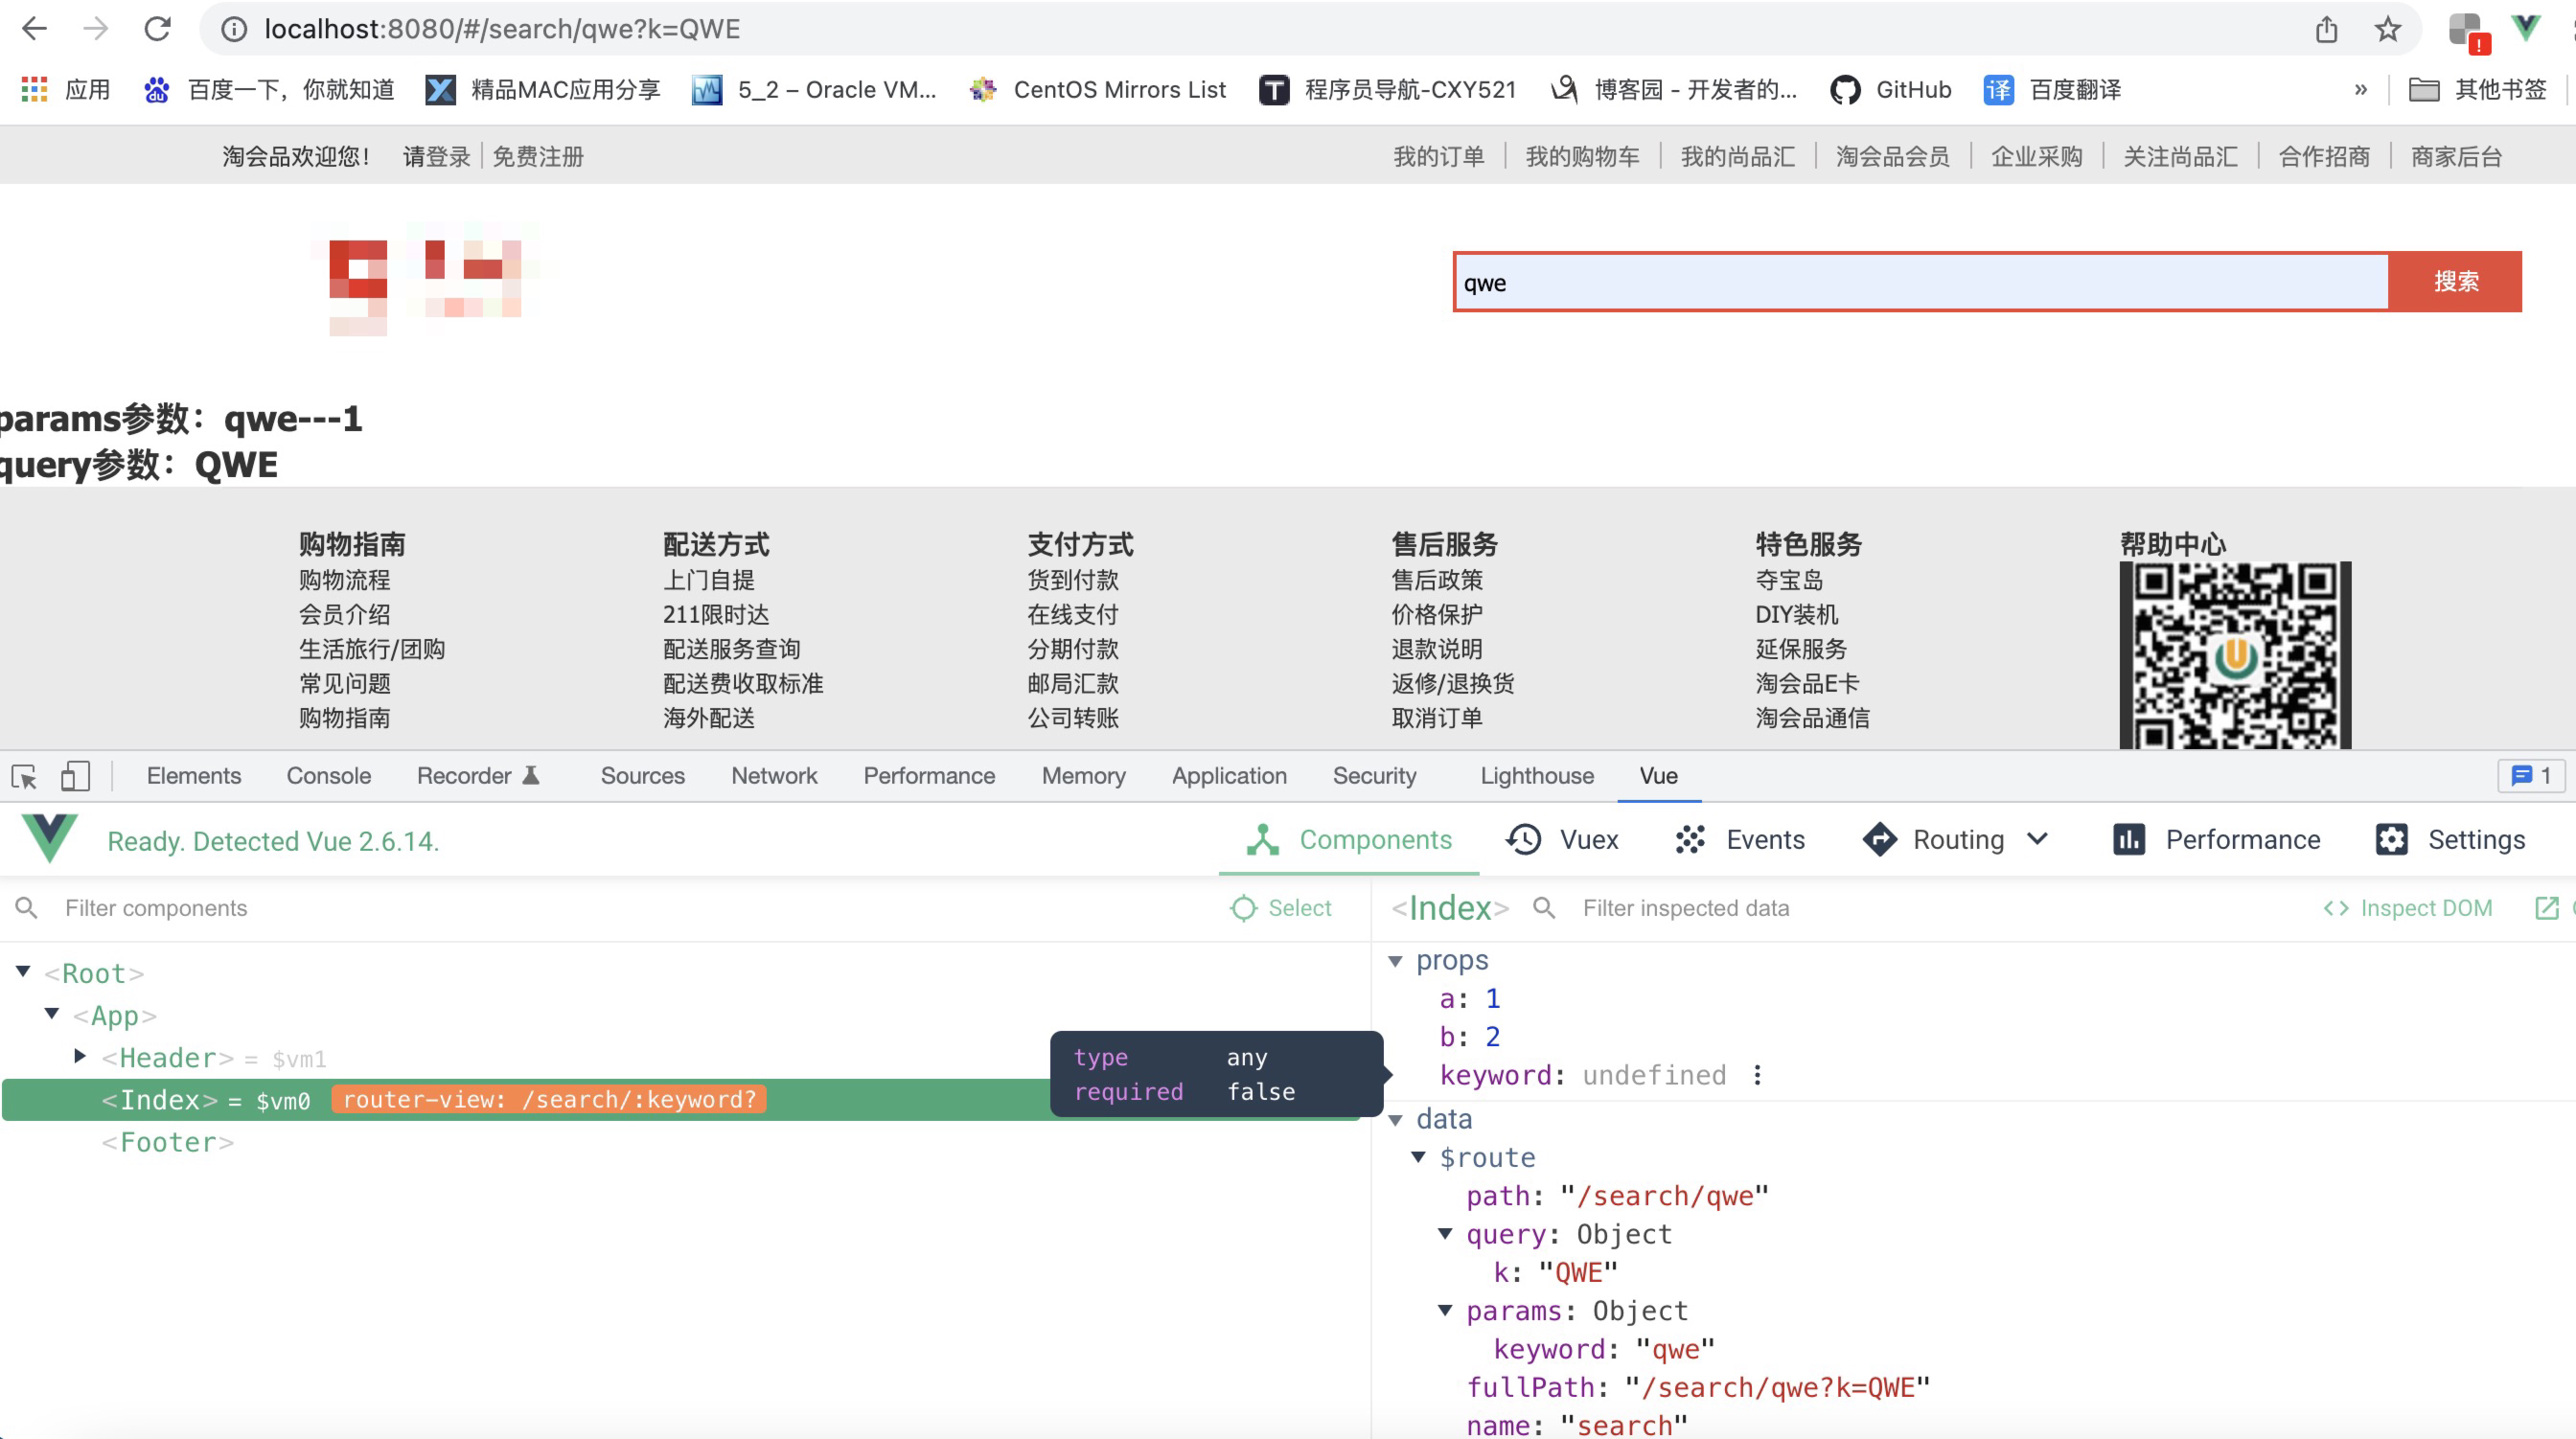Switch to the Console devtools tab
The width and height of the screenshot is (2576, 1439).
pos(328,776)
